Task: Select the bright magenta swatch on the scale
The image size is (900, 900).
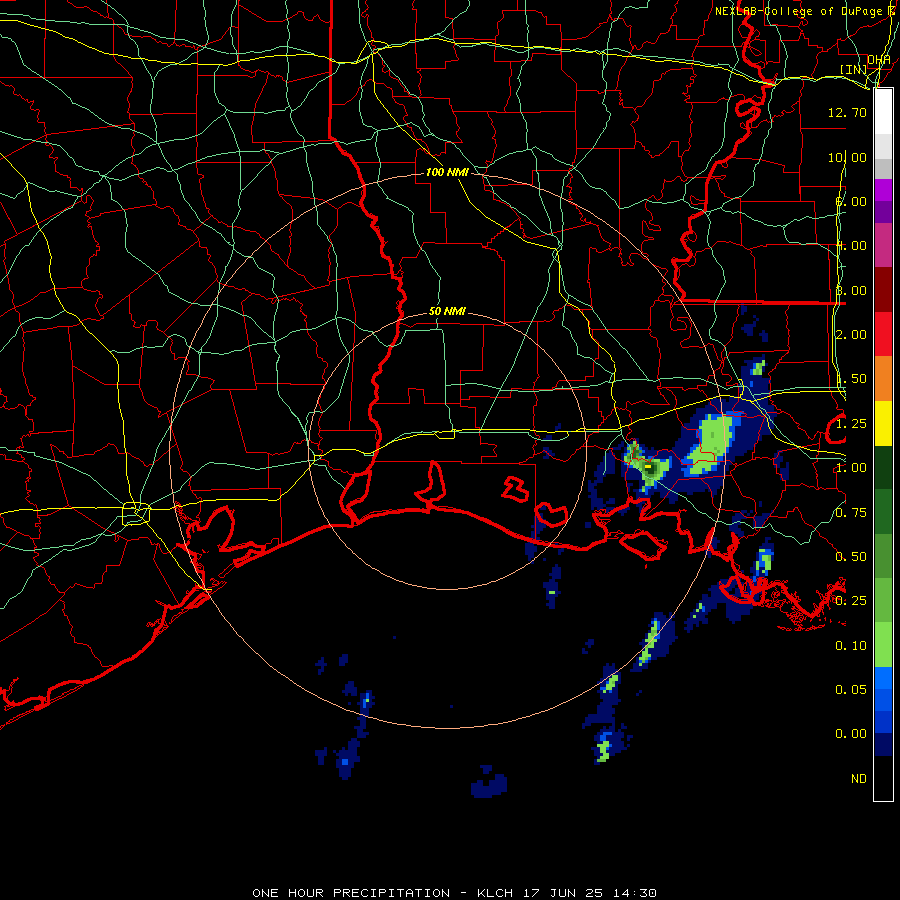Action: tap(883, 190)
